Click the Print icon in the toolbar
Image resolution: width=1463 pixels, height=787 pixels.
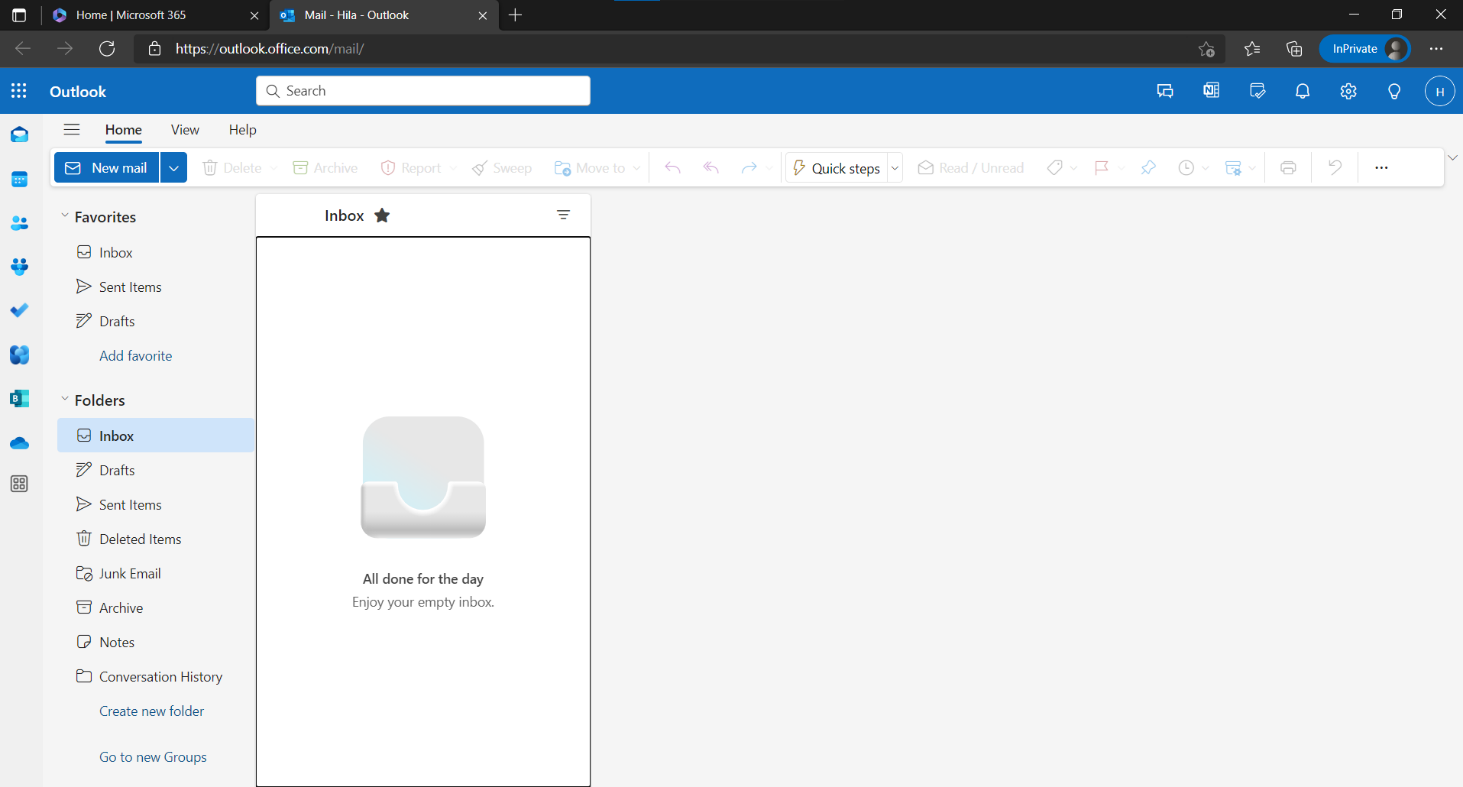pos(1288,168)
